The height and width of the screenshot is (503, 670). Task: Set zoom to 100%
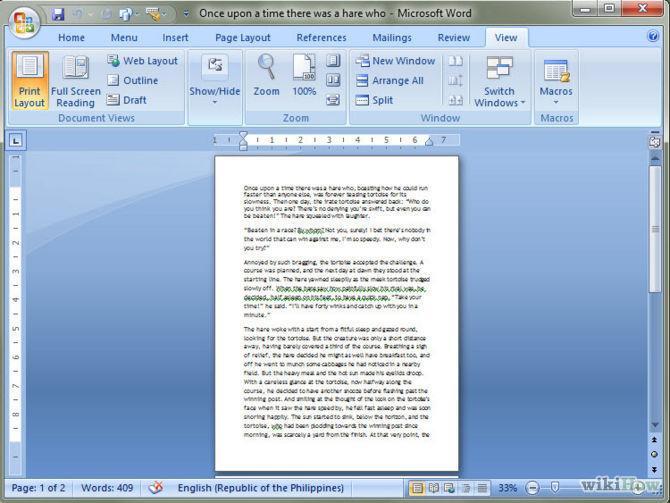click(x=304, y=75)
